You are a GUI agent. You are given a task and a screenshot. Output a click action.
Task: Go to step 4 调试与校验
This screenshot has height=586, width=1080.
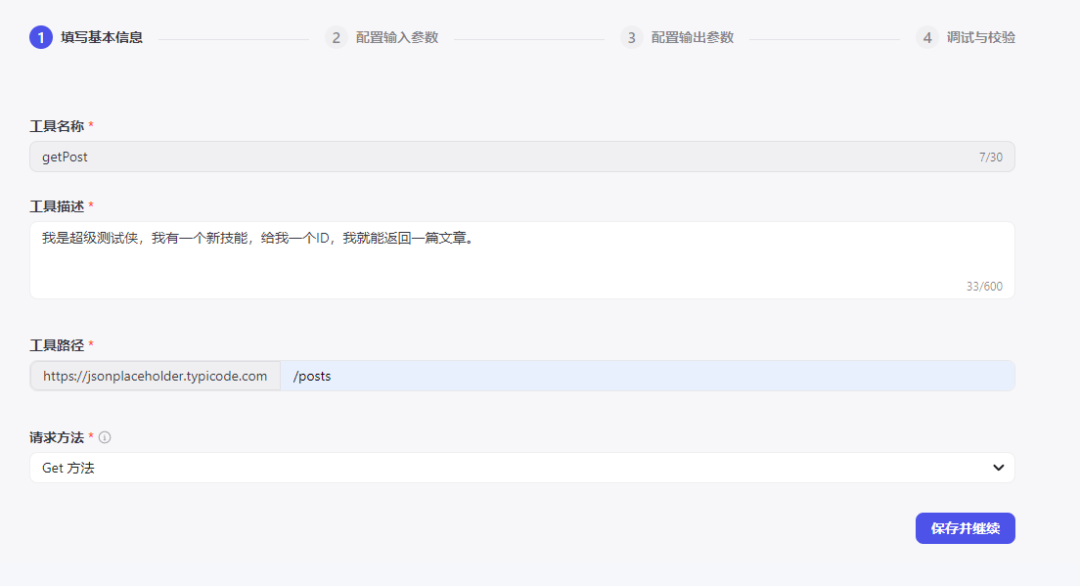[x=966, y=37]
